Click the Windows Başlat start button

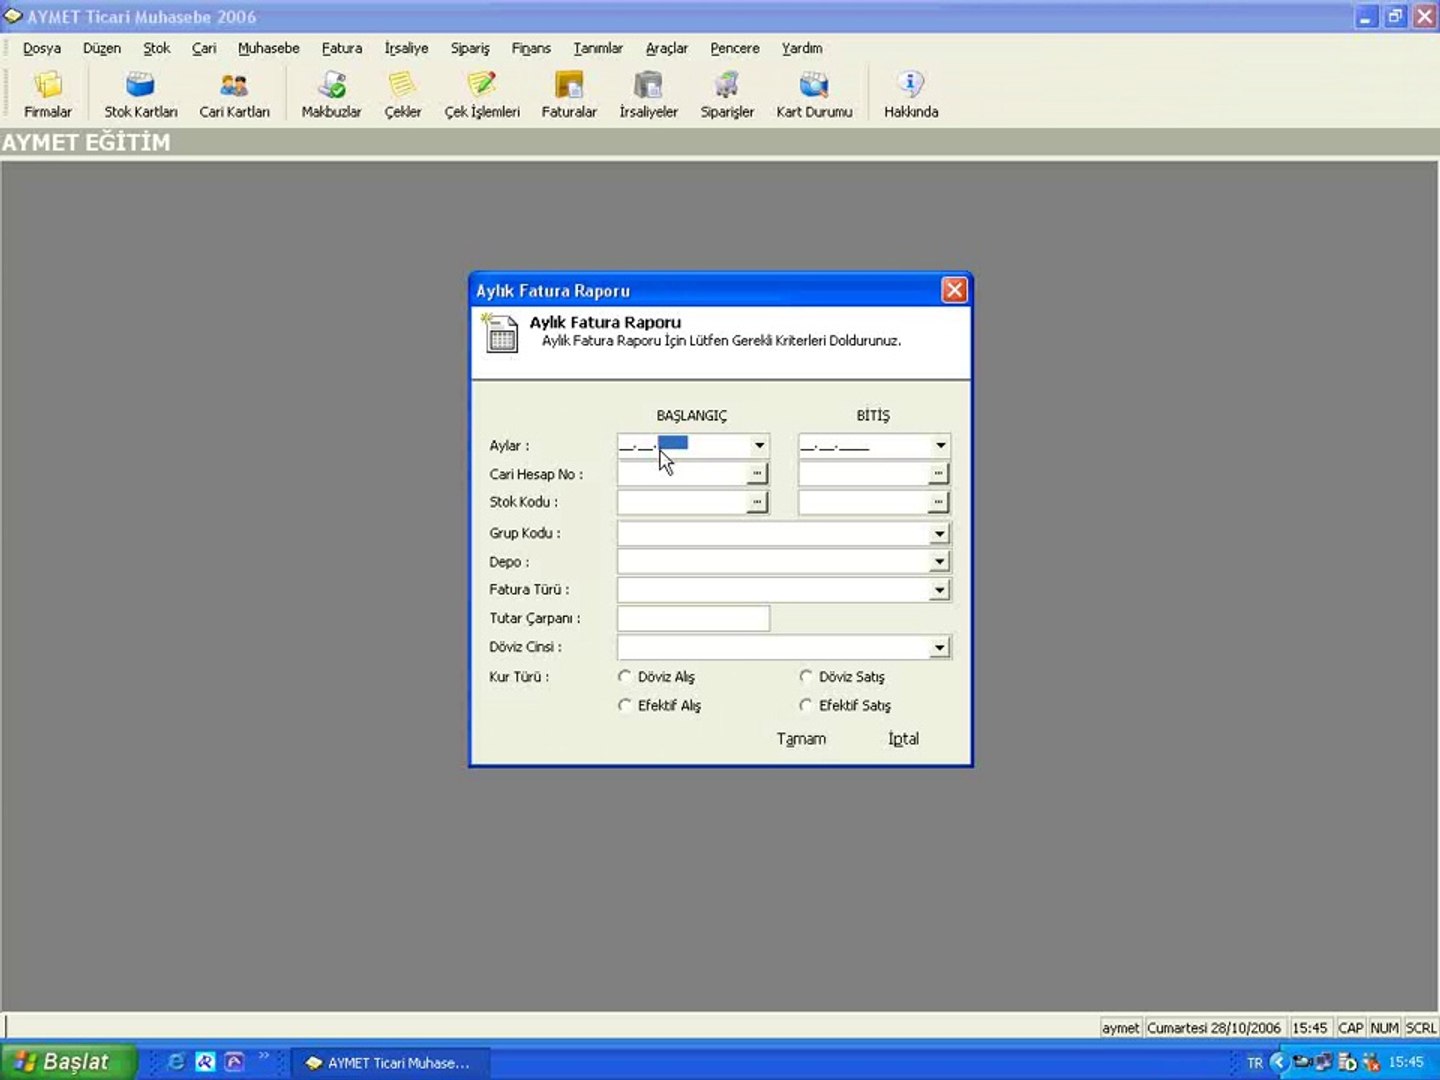[68, 1062]
